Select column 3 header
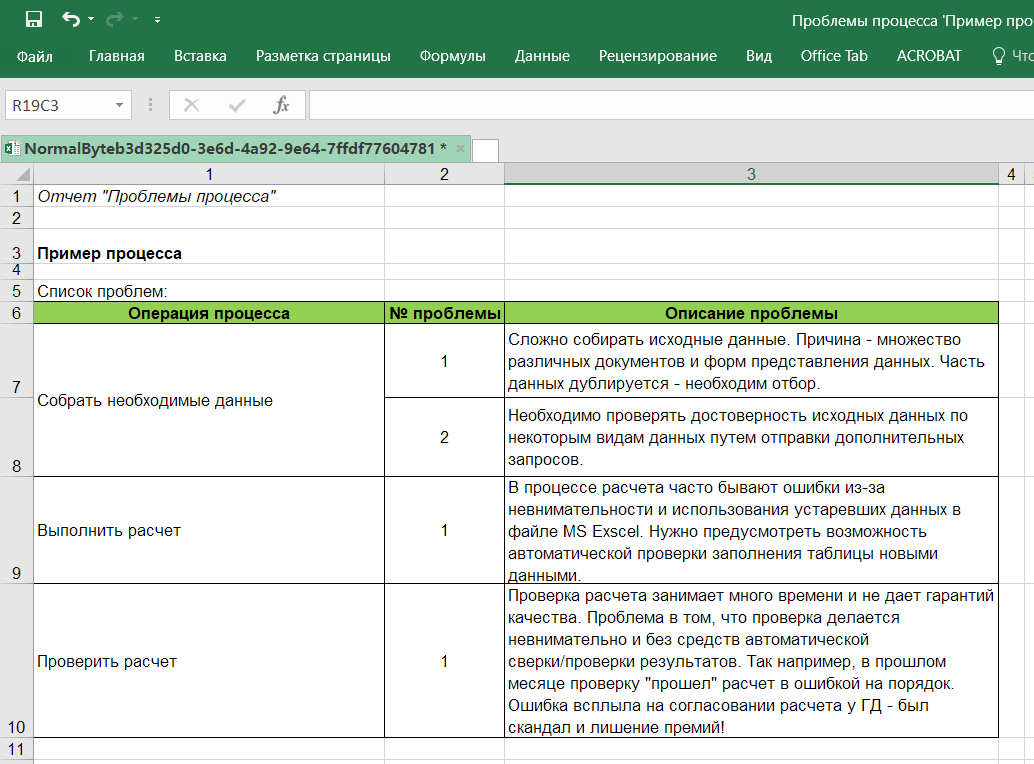1034x764 pixels. click(751, 174)
